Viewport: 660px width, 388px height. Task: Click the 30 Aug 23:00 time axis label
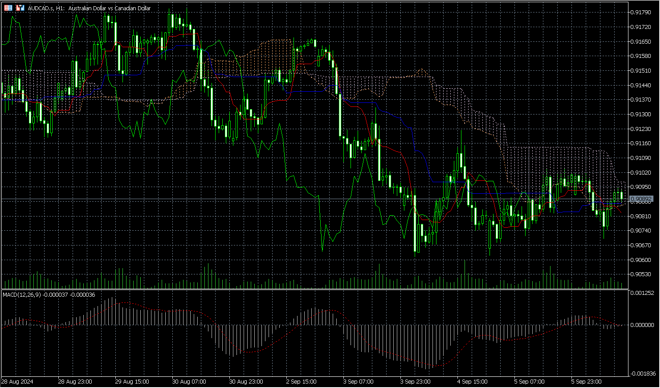pyautogui.click(x=246, y=382)
